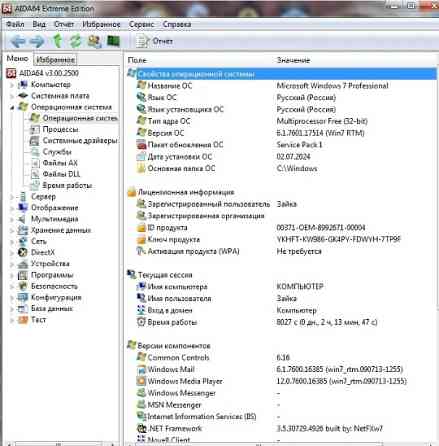This screenshot has width=439, height=446.
Task: Go up one level with green arrow
Action: (58, 41)
